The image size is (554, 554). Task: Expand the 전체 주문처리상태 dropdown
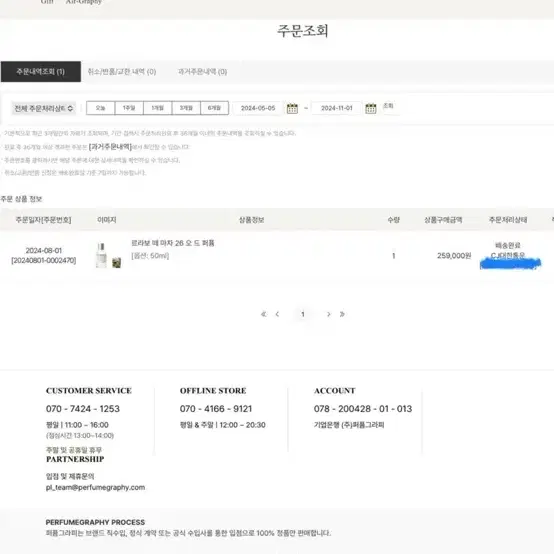pyautogui.click(x=43, y=108)
